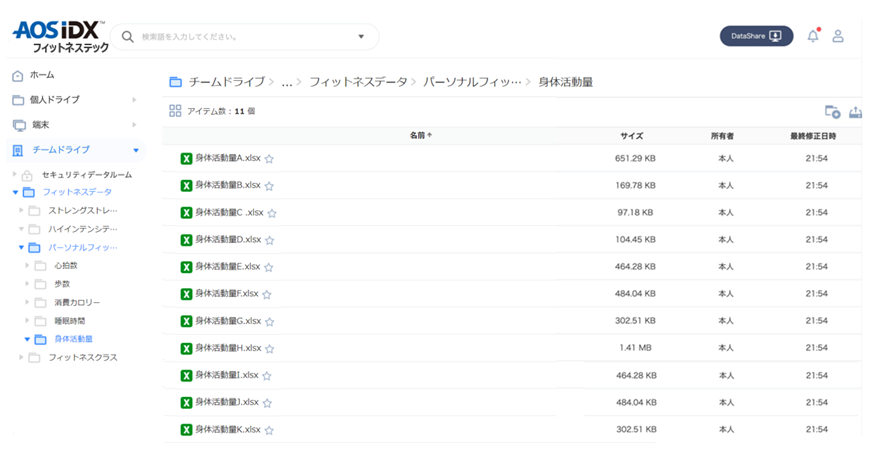
Task: Click the folder icon in breadcrumb
Action: [x=176, y=82]
